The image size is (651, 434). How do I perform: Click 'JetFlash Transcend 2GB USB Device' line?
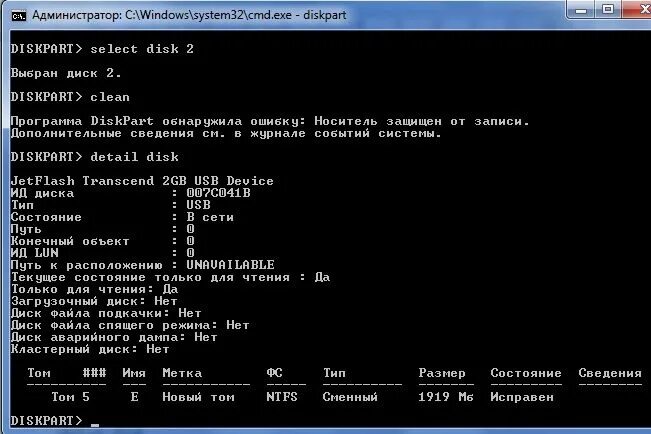pos(142,181)
